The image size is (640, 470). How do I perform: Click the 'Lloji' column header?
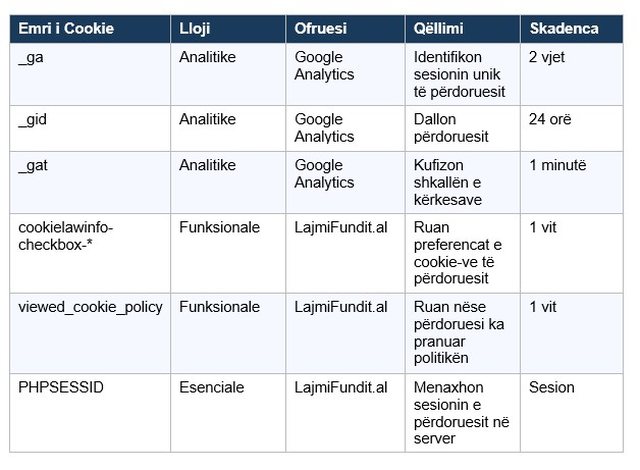tap(228, 29)
